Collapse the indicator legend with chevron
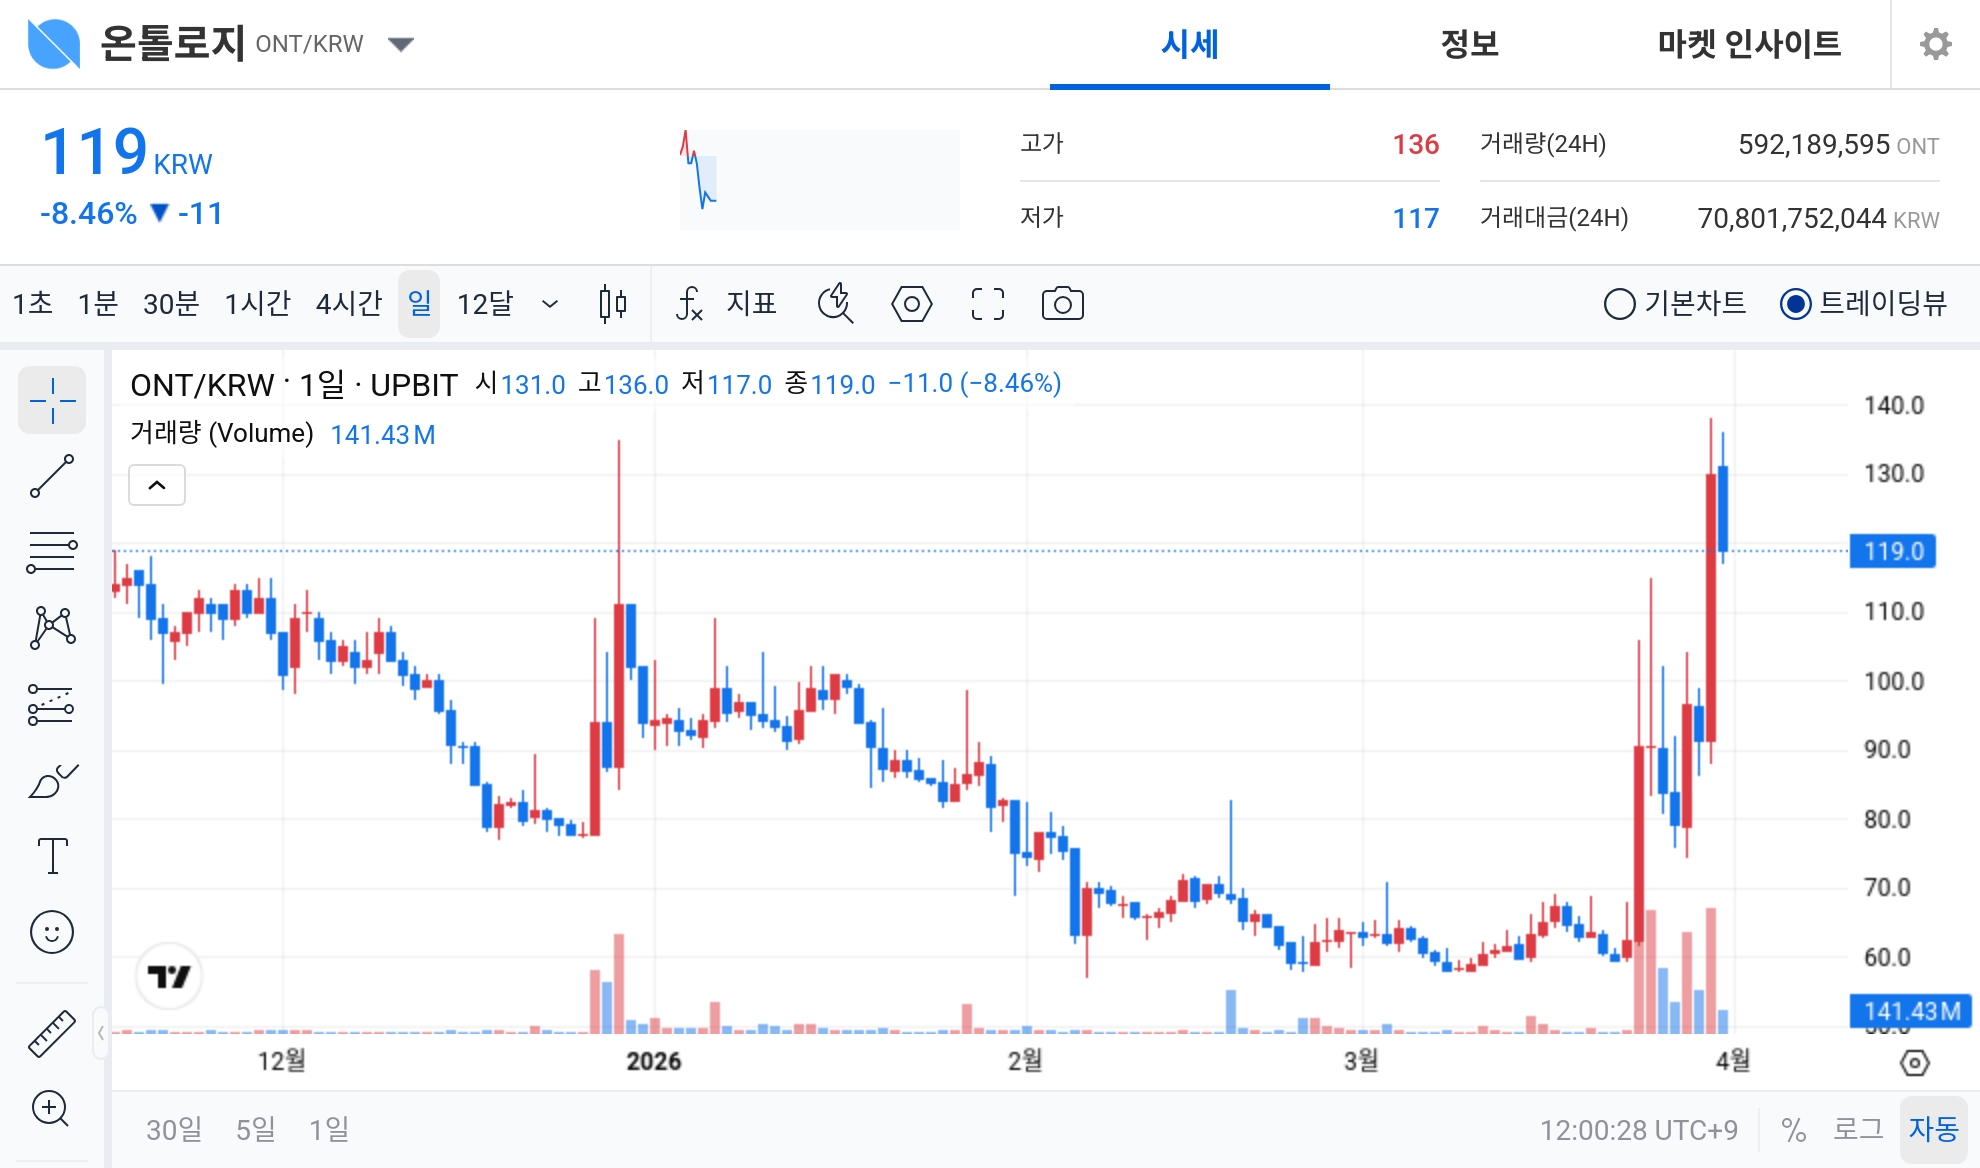 coord(157,485)
